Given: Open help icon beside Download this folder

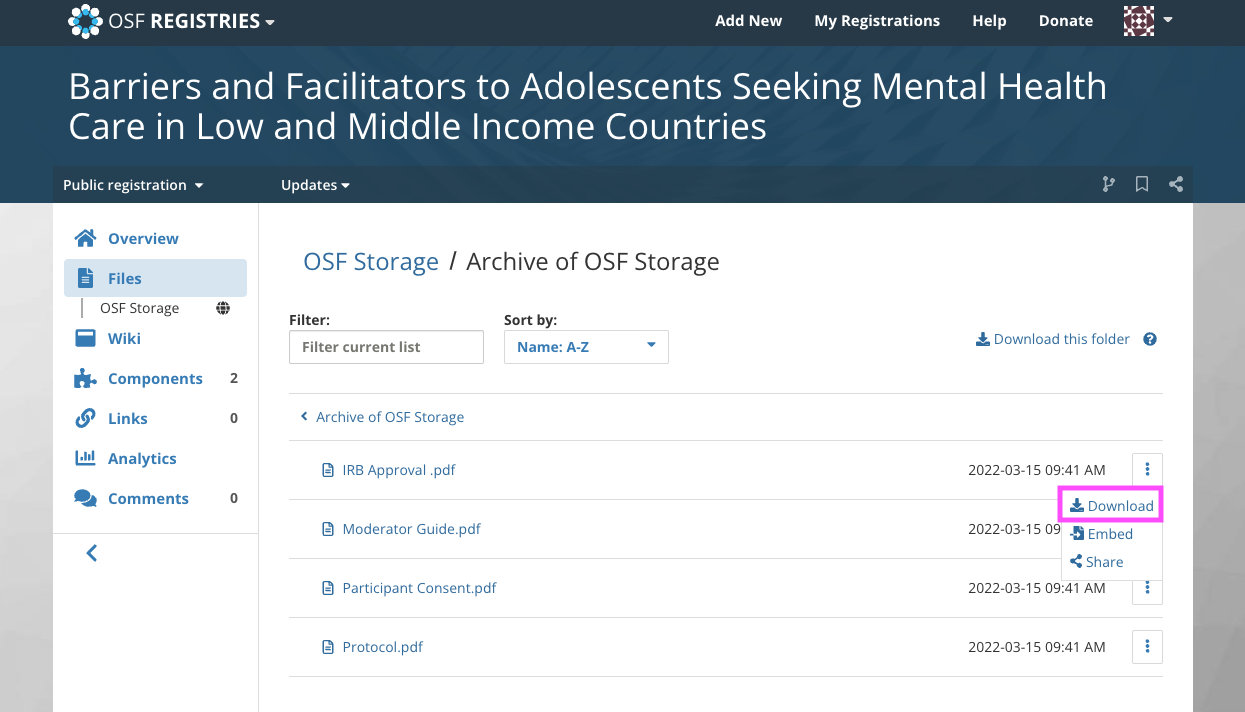Looking at the screenshot, I should pos(1150,339).
